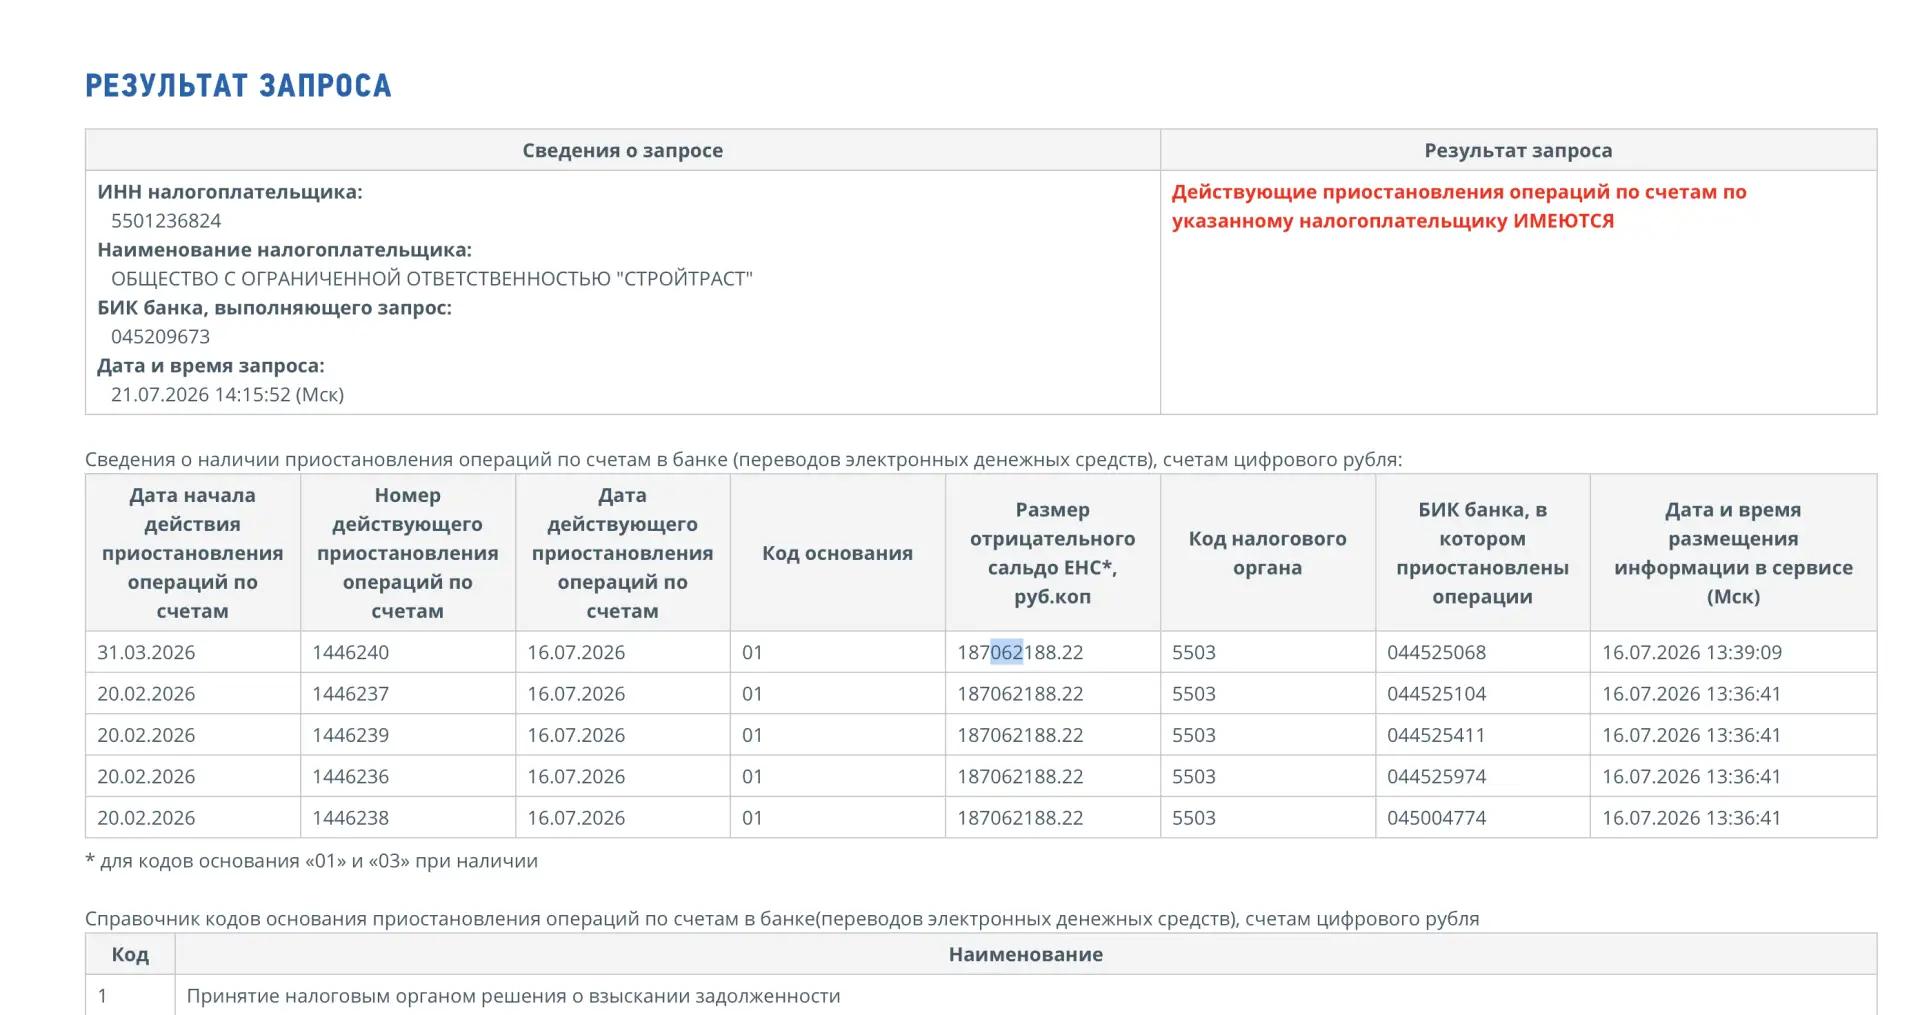Click BIK 044525068 in the table
1920x1015 pixels.
coord(1436,652)
